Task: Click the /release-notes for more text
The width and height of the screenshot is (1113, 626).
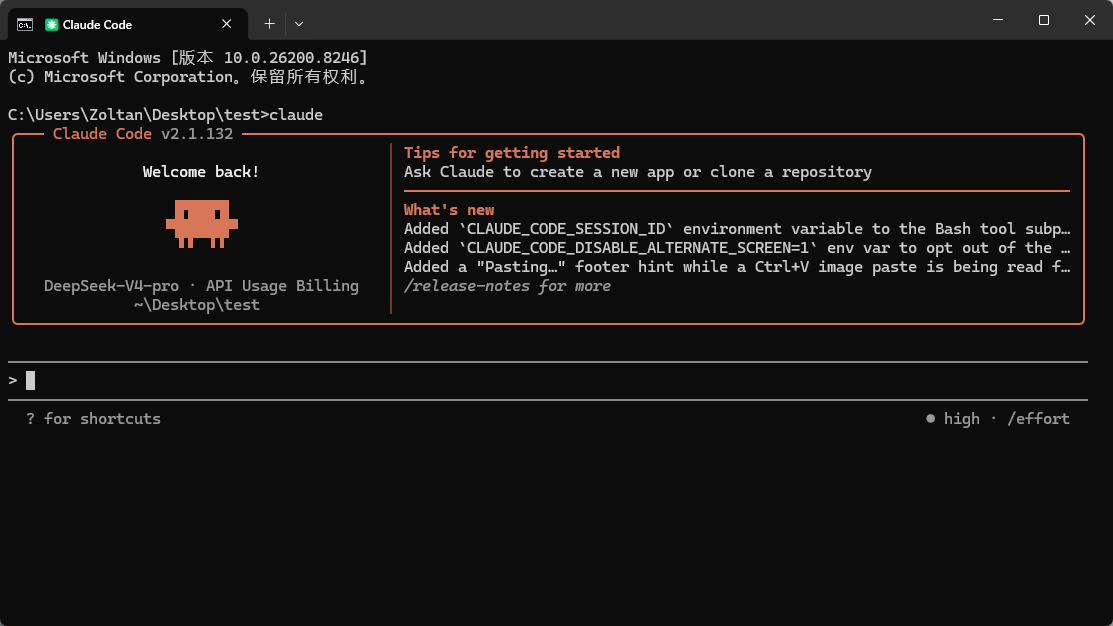Action: [507, 286]
